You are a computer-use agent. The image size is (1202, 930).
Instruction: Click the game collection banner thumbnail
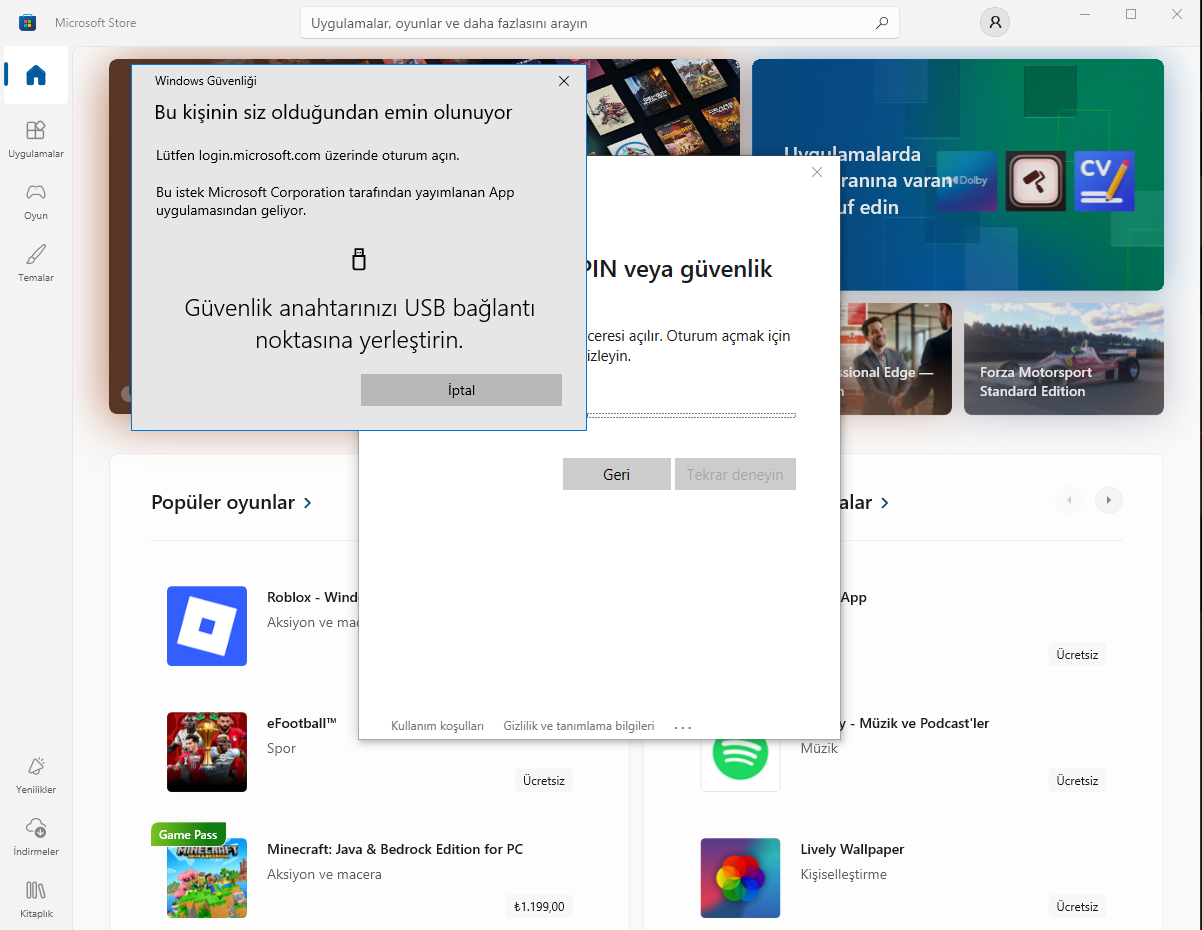click(663, 107)
